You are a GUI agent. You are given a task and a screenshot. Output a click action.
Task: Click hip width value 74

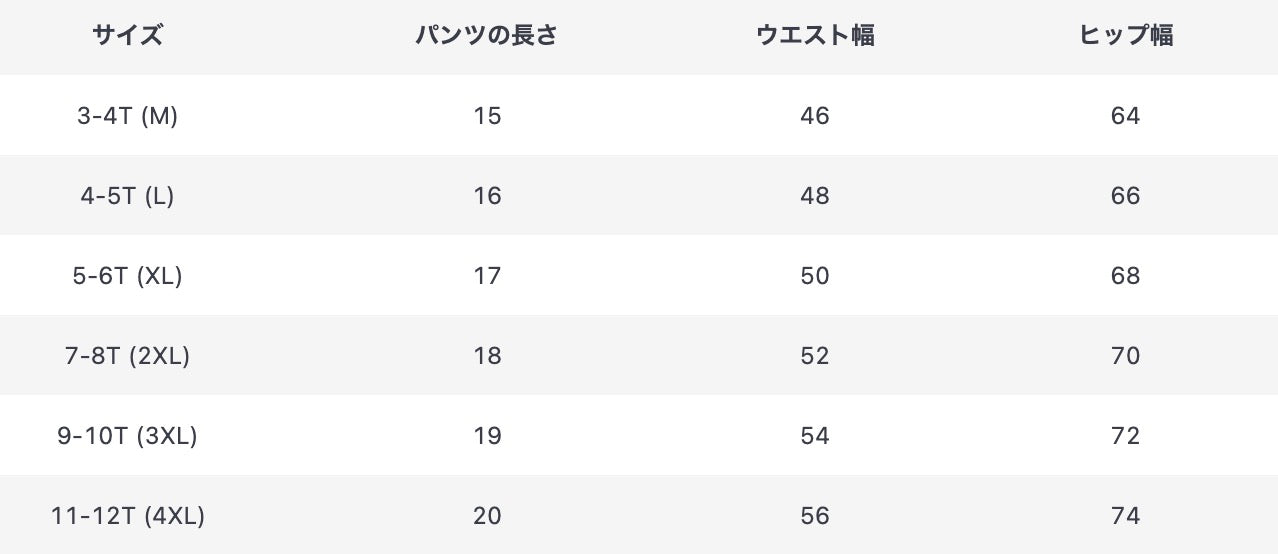(1125, 516)
